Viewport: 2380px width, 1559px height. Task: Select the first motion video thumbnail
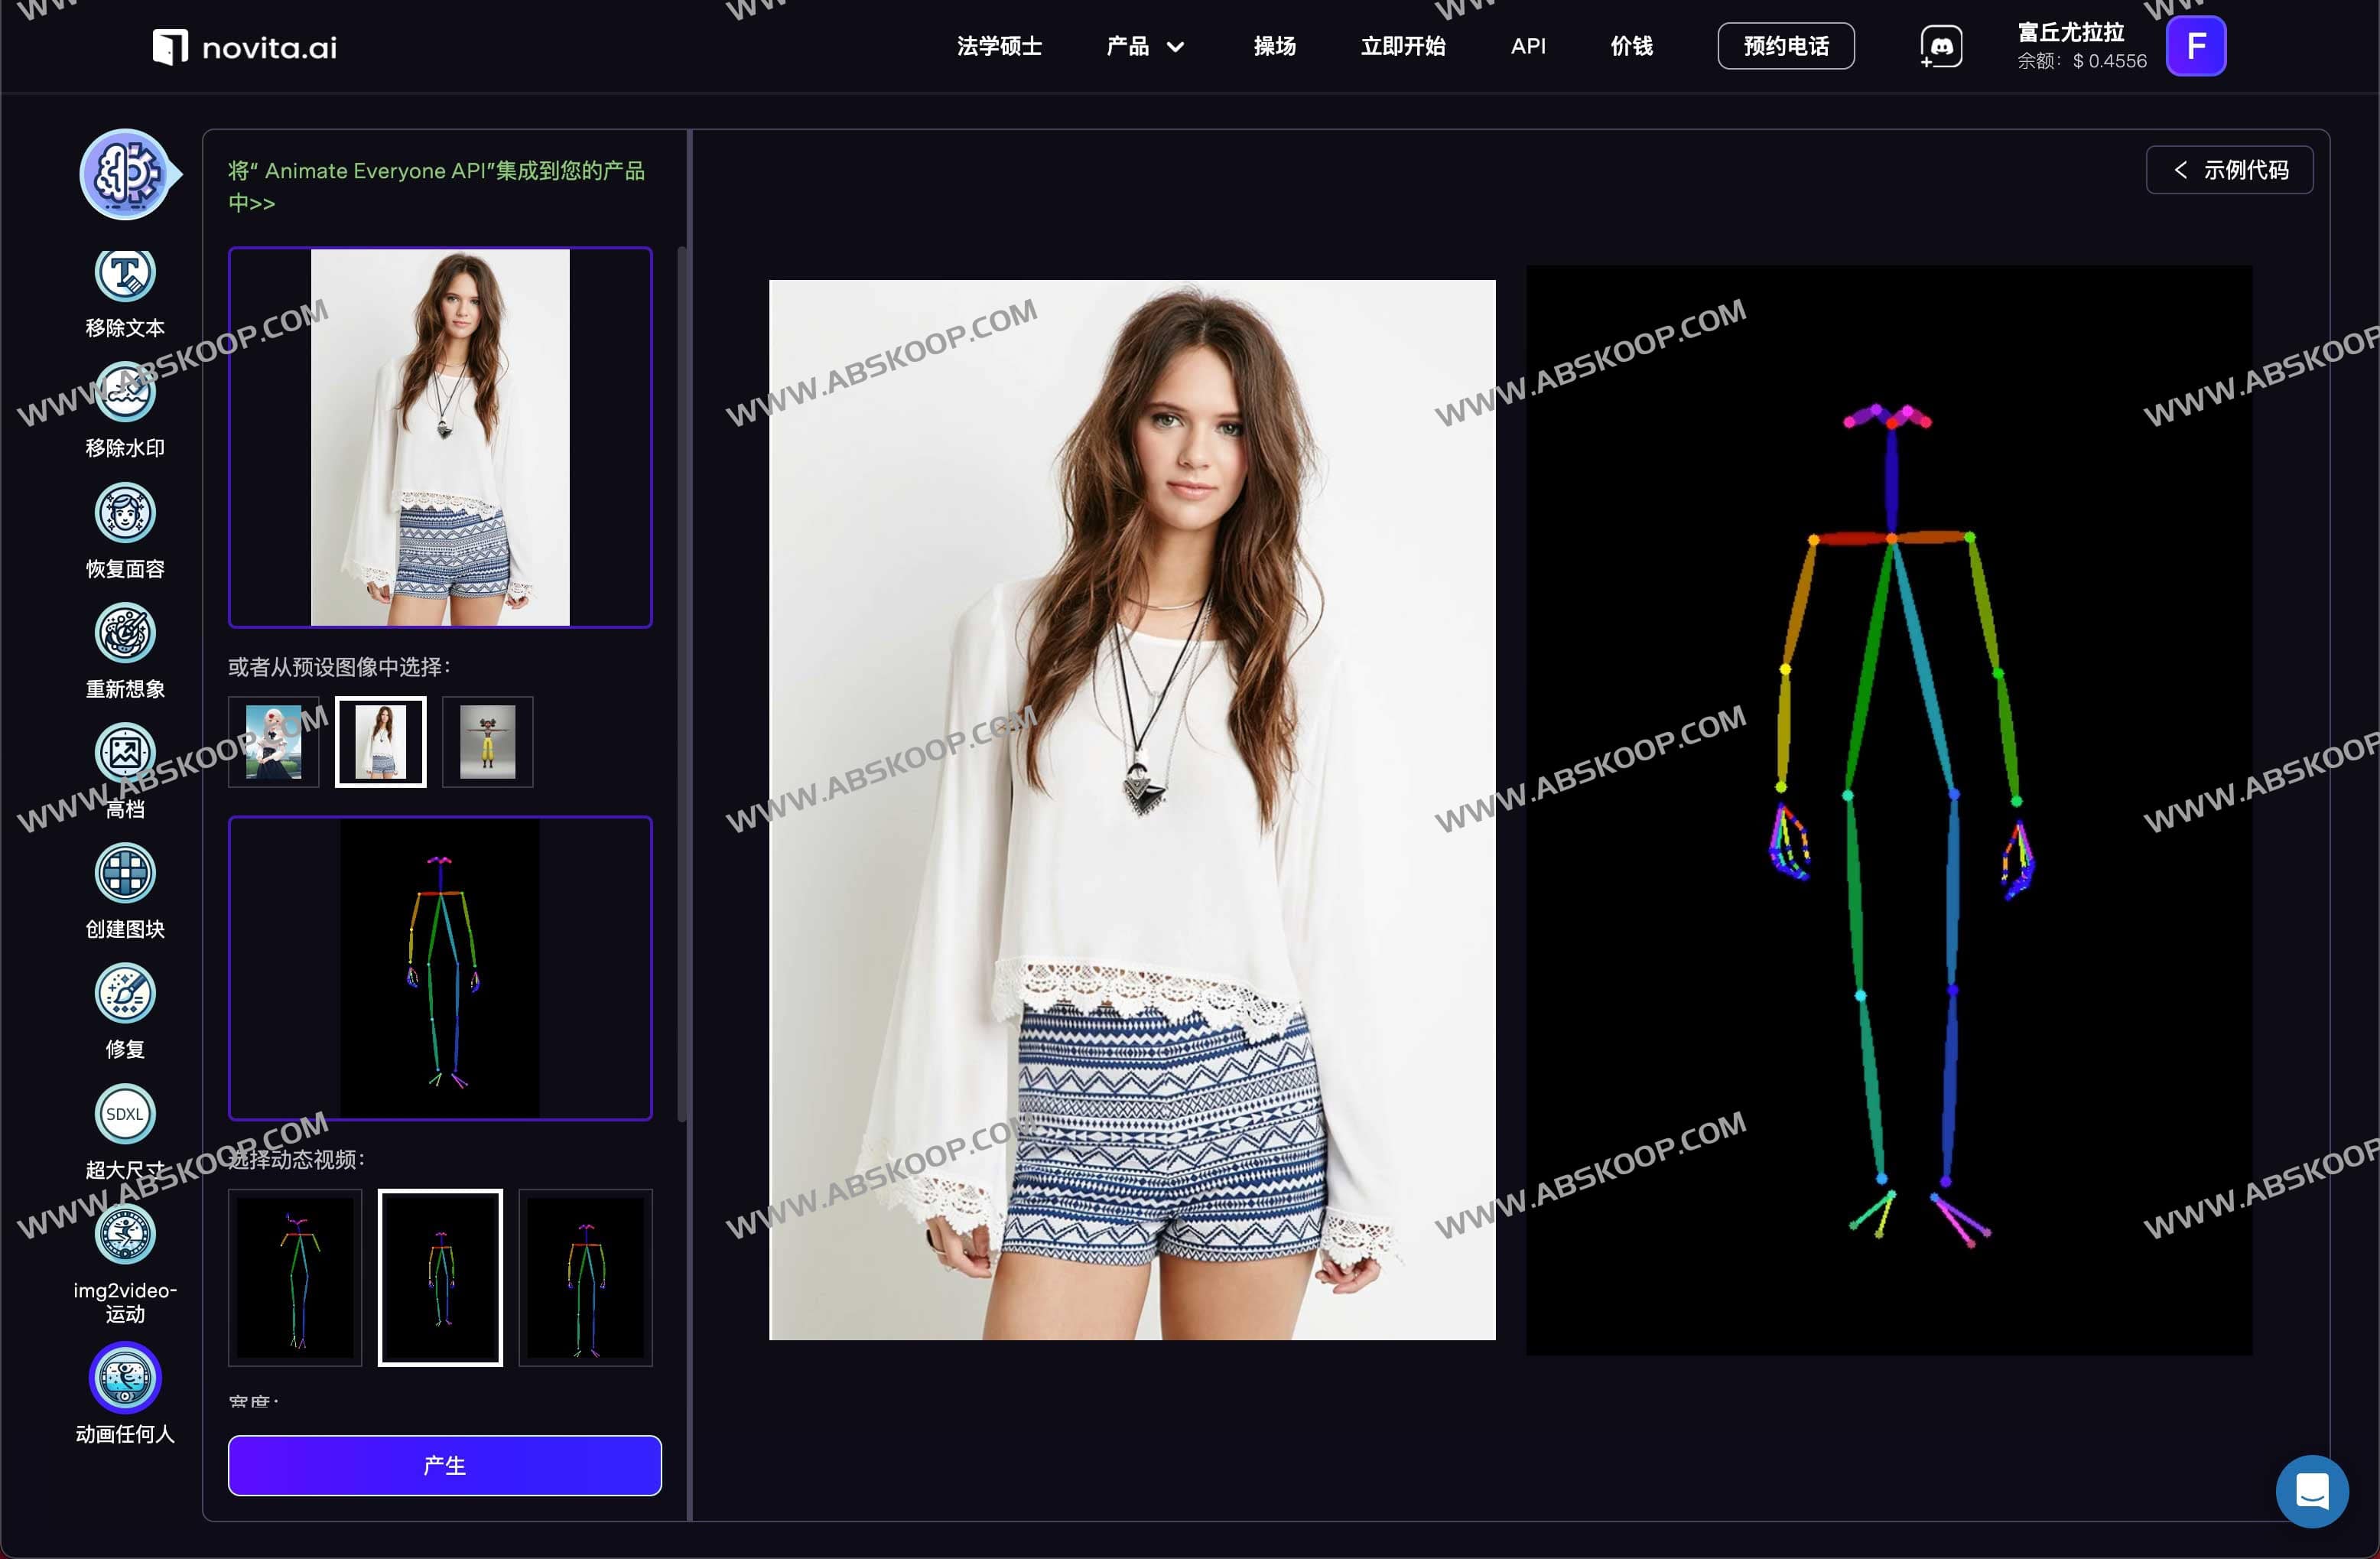pos(295,1277)
